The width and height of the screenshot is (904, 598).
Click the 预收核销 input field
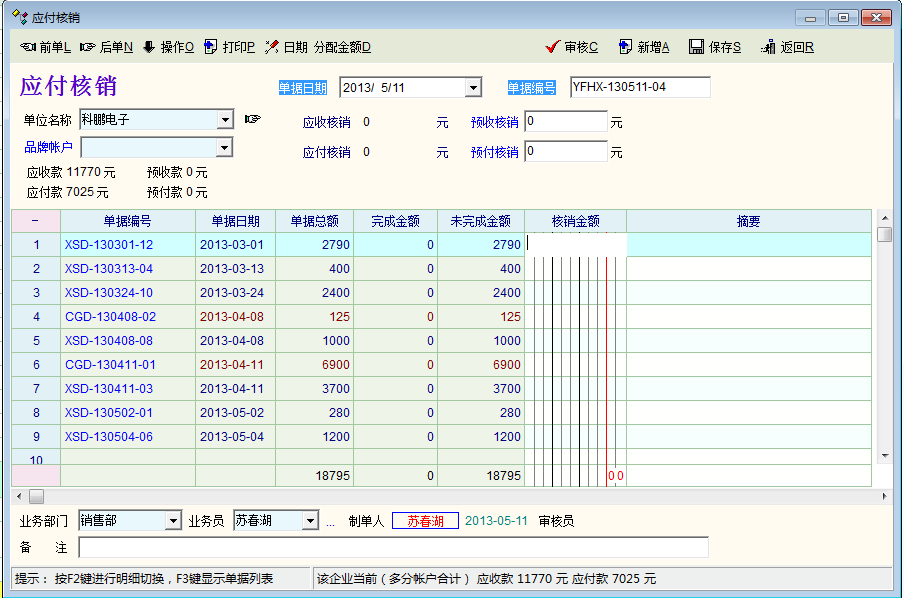click(566, 122)
